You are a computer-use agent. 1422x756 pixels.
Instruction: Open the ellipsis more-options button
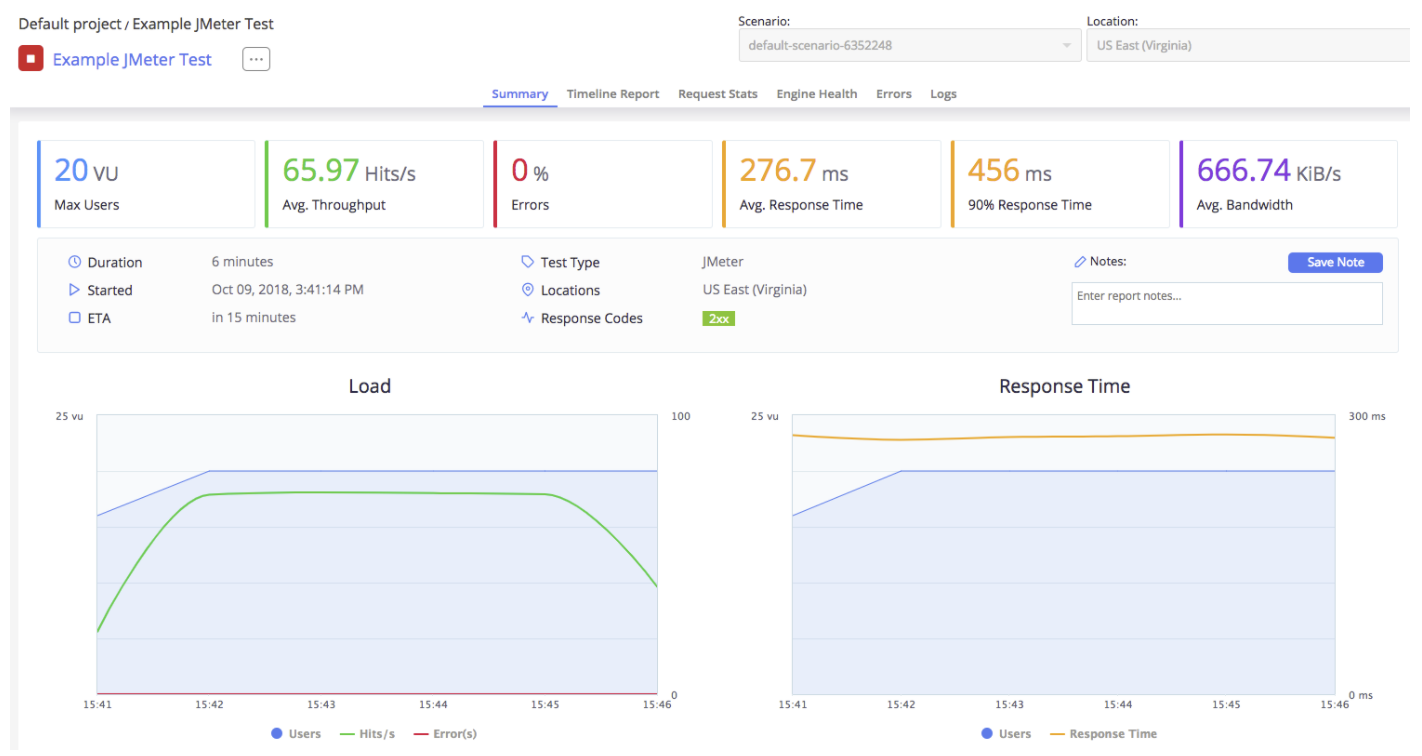(256, 59)
